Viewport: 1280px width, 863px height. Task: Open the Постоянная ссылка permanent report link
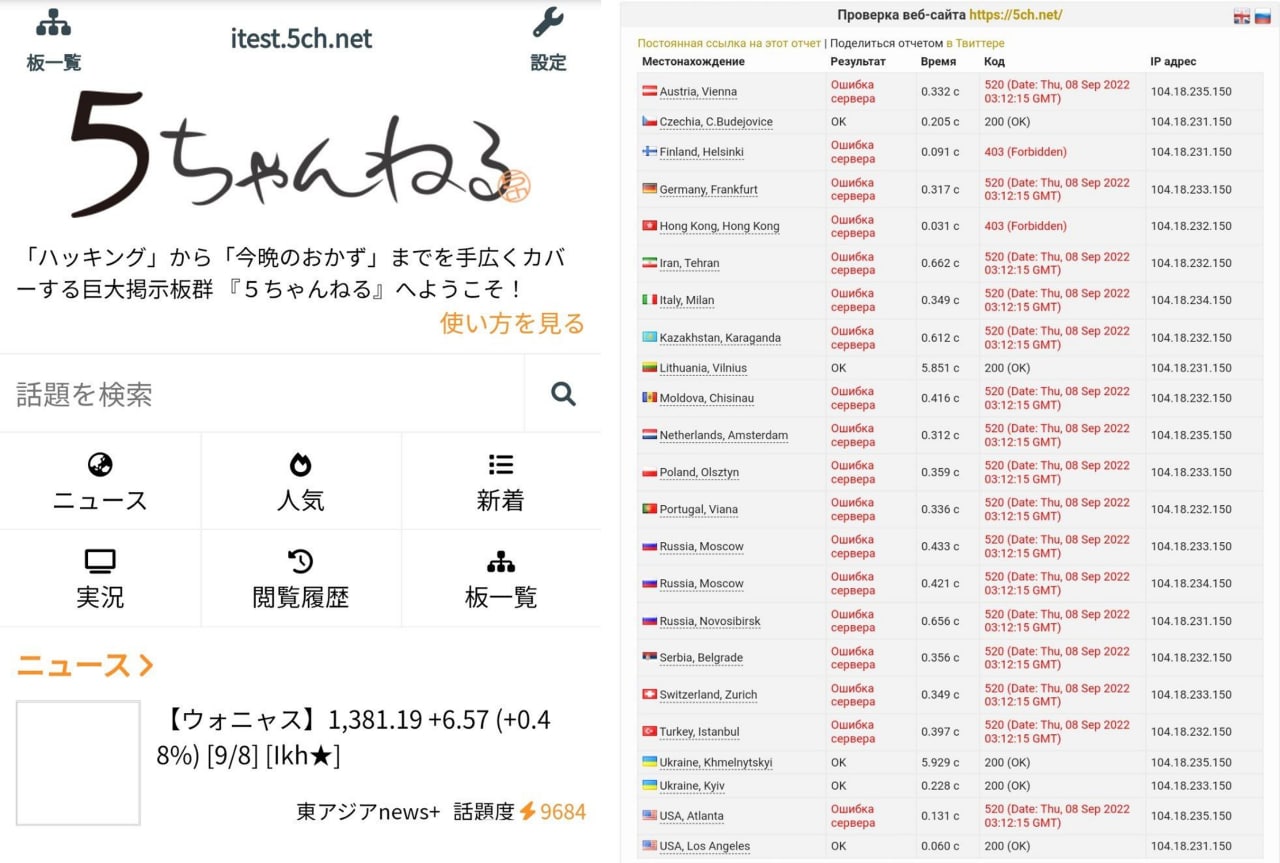729,43
